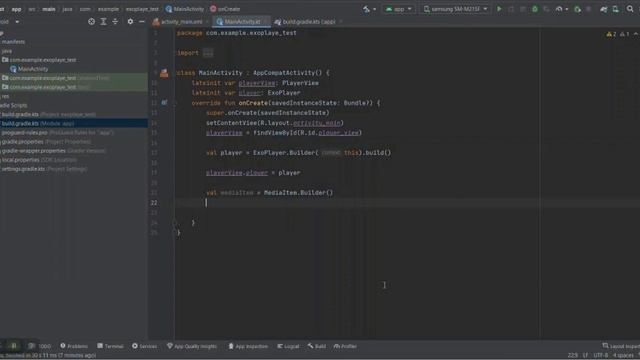Select com.example.exoplaye_test (androidTest) package
Image resolution: width=640 pixels, height=360 pixels.
coord(56,78)
